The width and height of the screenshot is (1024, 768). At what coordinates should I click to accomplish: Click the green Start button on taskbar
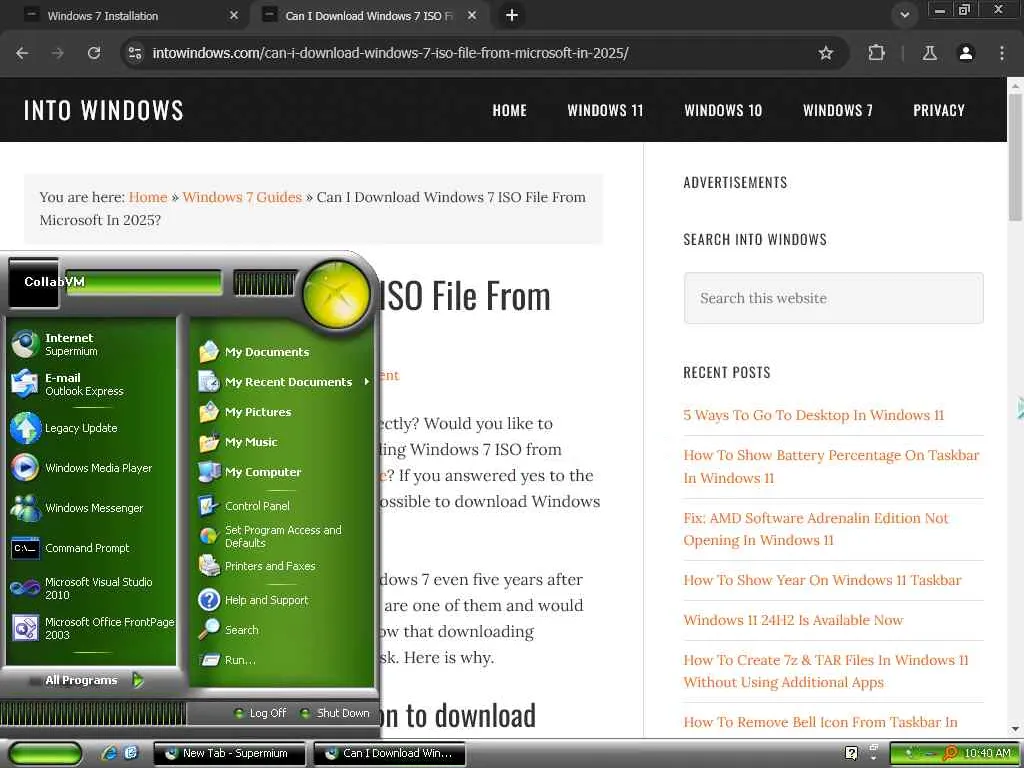(45, 754)
